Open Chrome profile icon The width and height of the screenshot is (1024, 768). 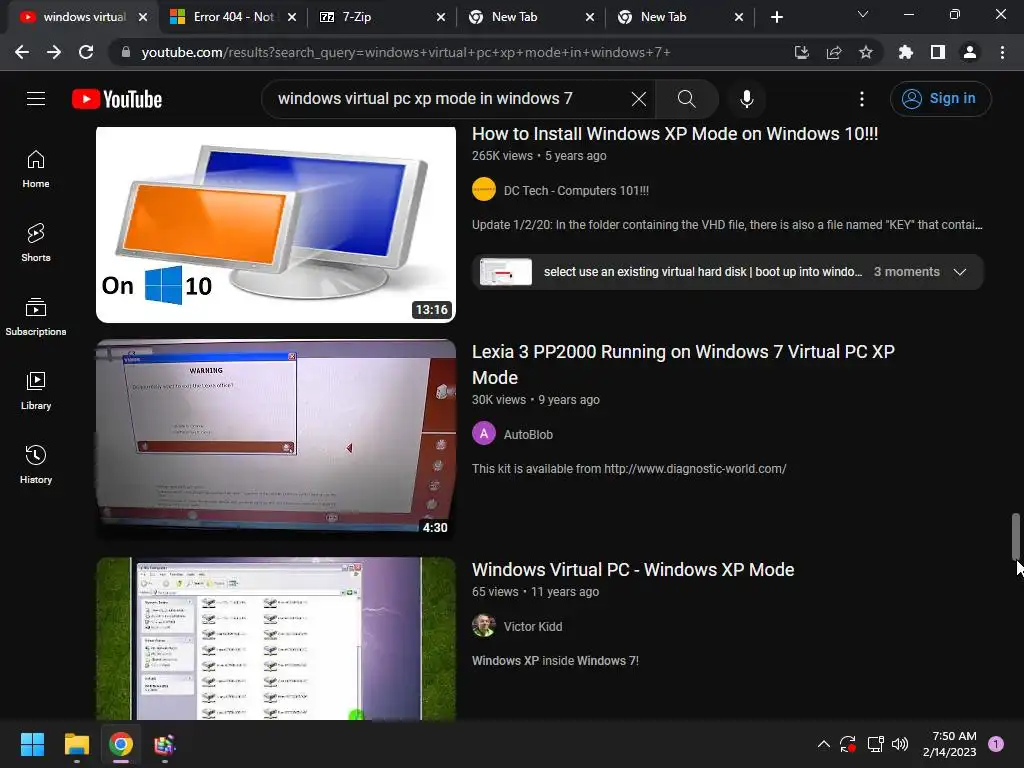970,52
